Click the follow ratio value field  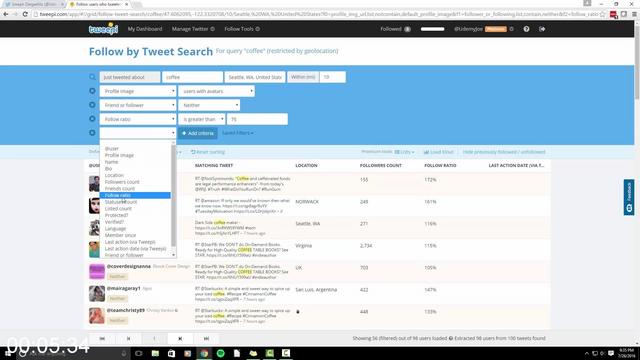point(257,119)
